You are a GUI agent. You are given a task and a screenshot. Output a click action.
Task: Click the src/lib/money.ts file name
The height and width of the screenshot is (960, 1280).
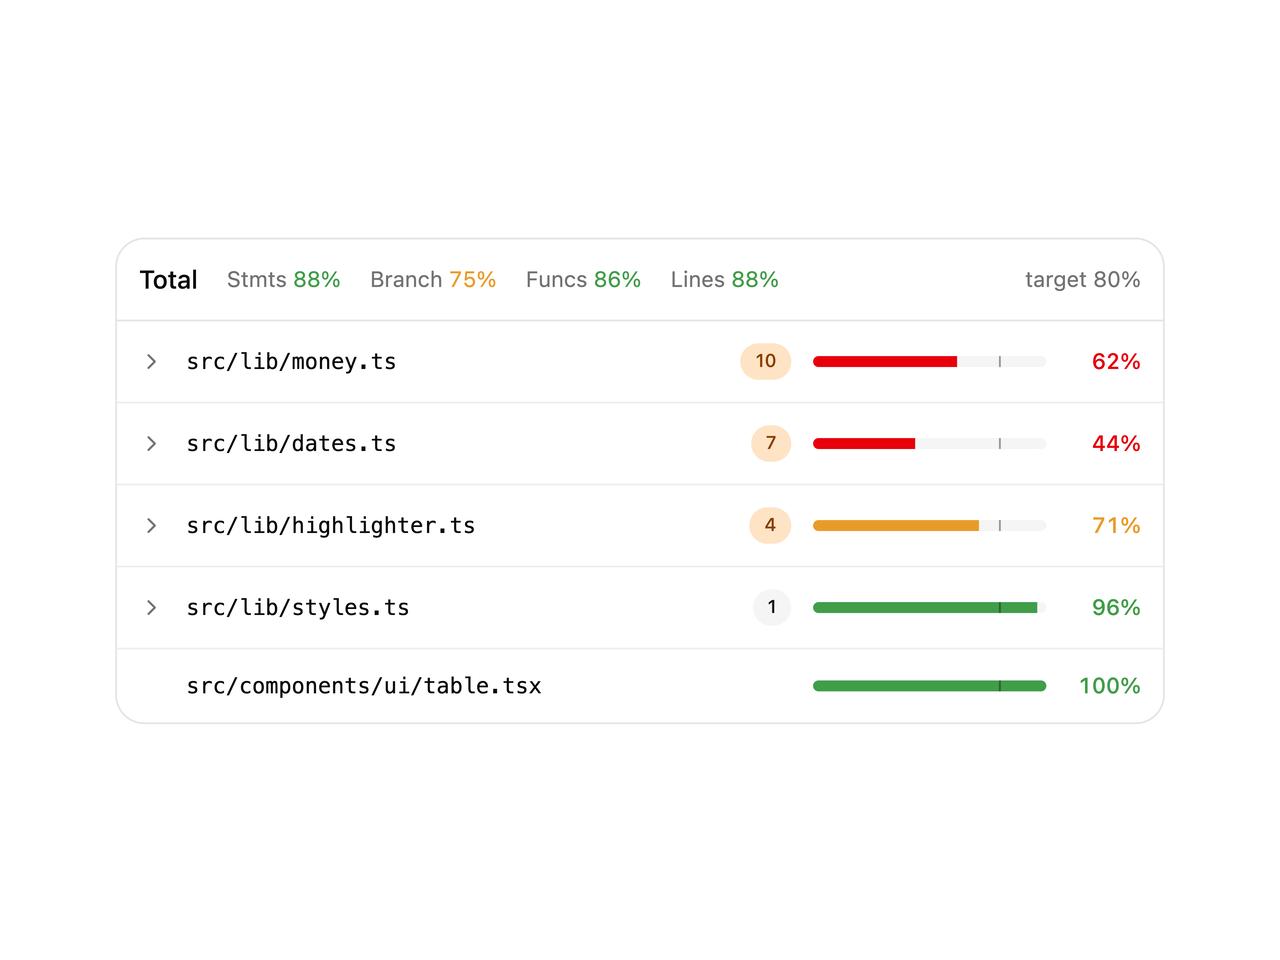tap(291, 362)
